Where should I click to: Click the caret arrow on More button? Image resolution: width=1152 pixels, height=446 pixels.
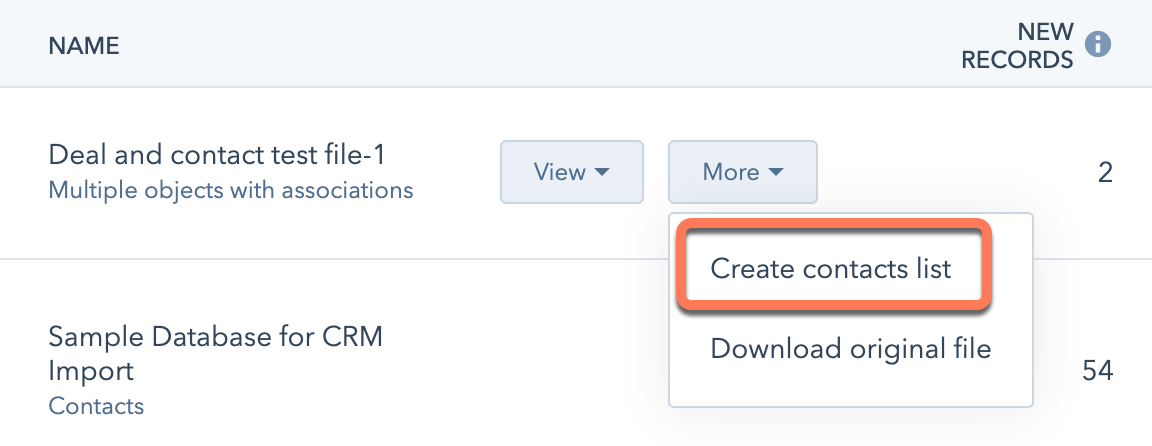coord(776,173)
